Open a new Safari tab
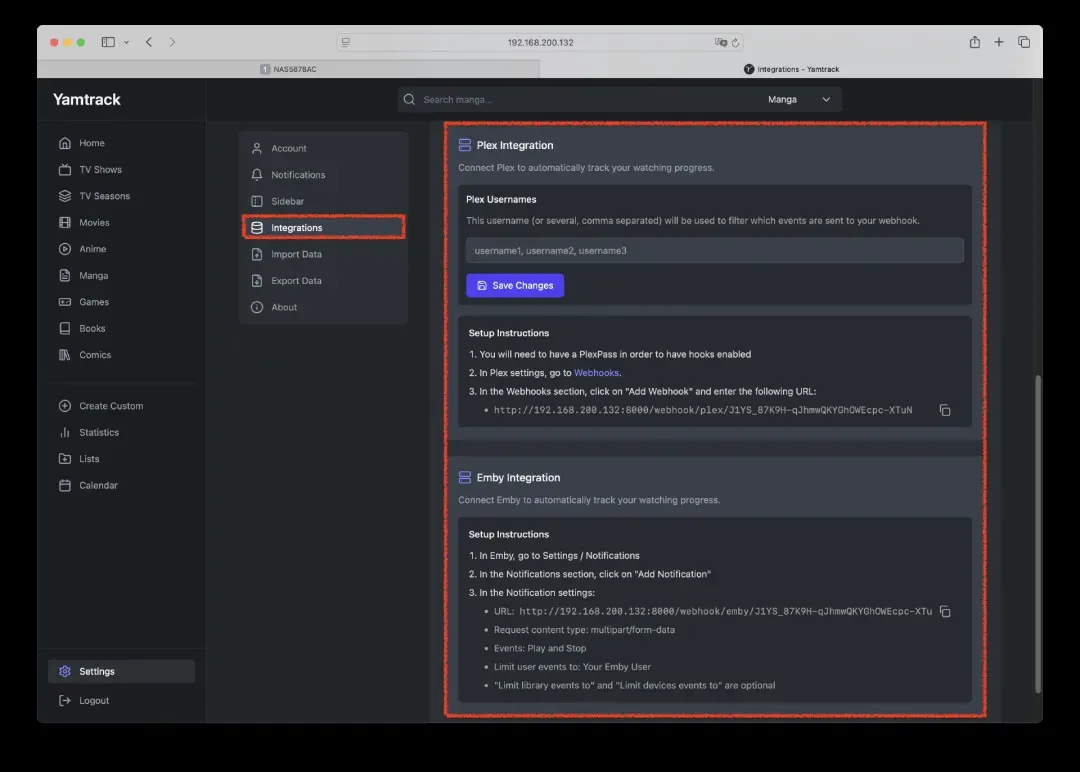 pos(999,42)
